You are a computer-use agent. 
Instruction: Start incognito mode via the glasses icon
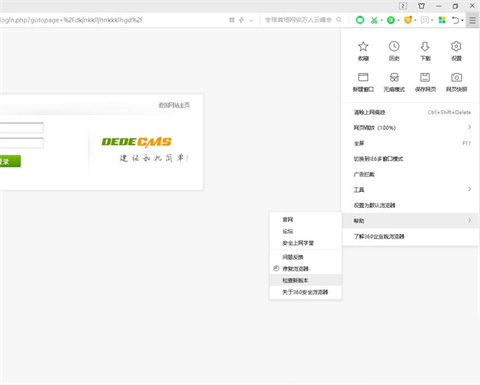point(394,77)
